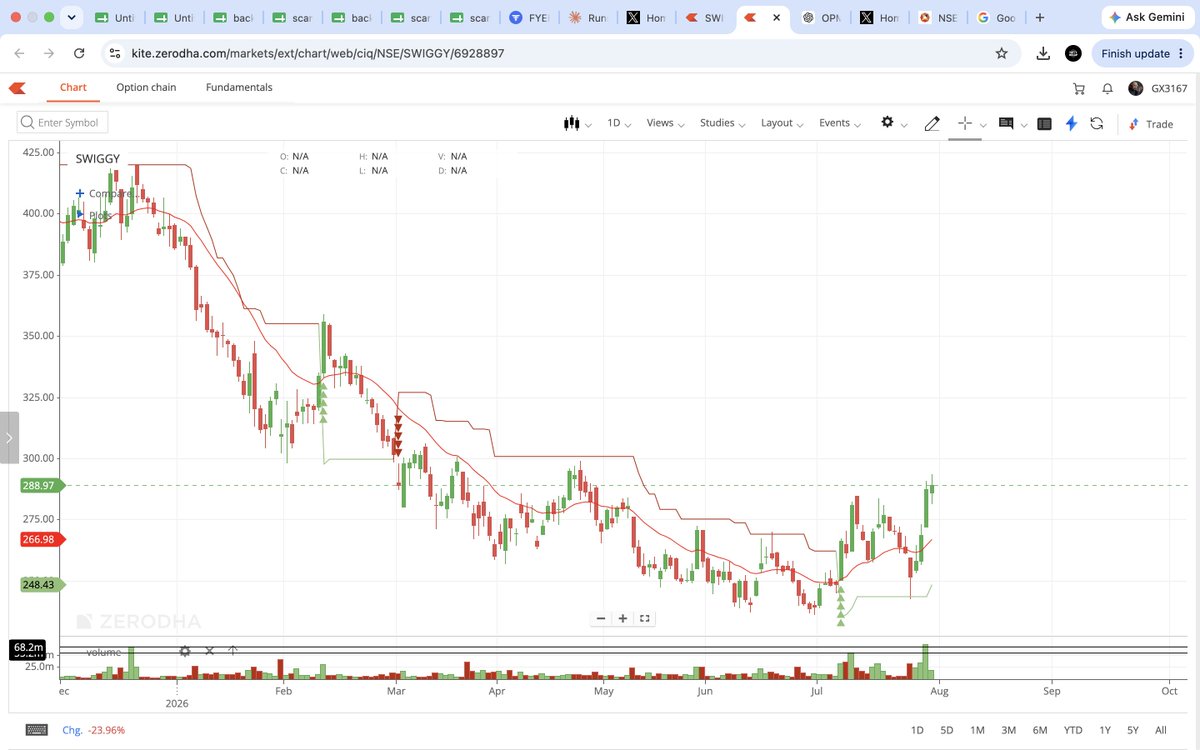
Task: Click the Ask Gemini button
Action: pos(1146,18)
